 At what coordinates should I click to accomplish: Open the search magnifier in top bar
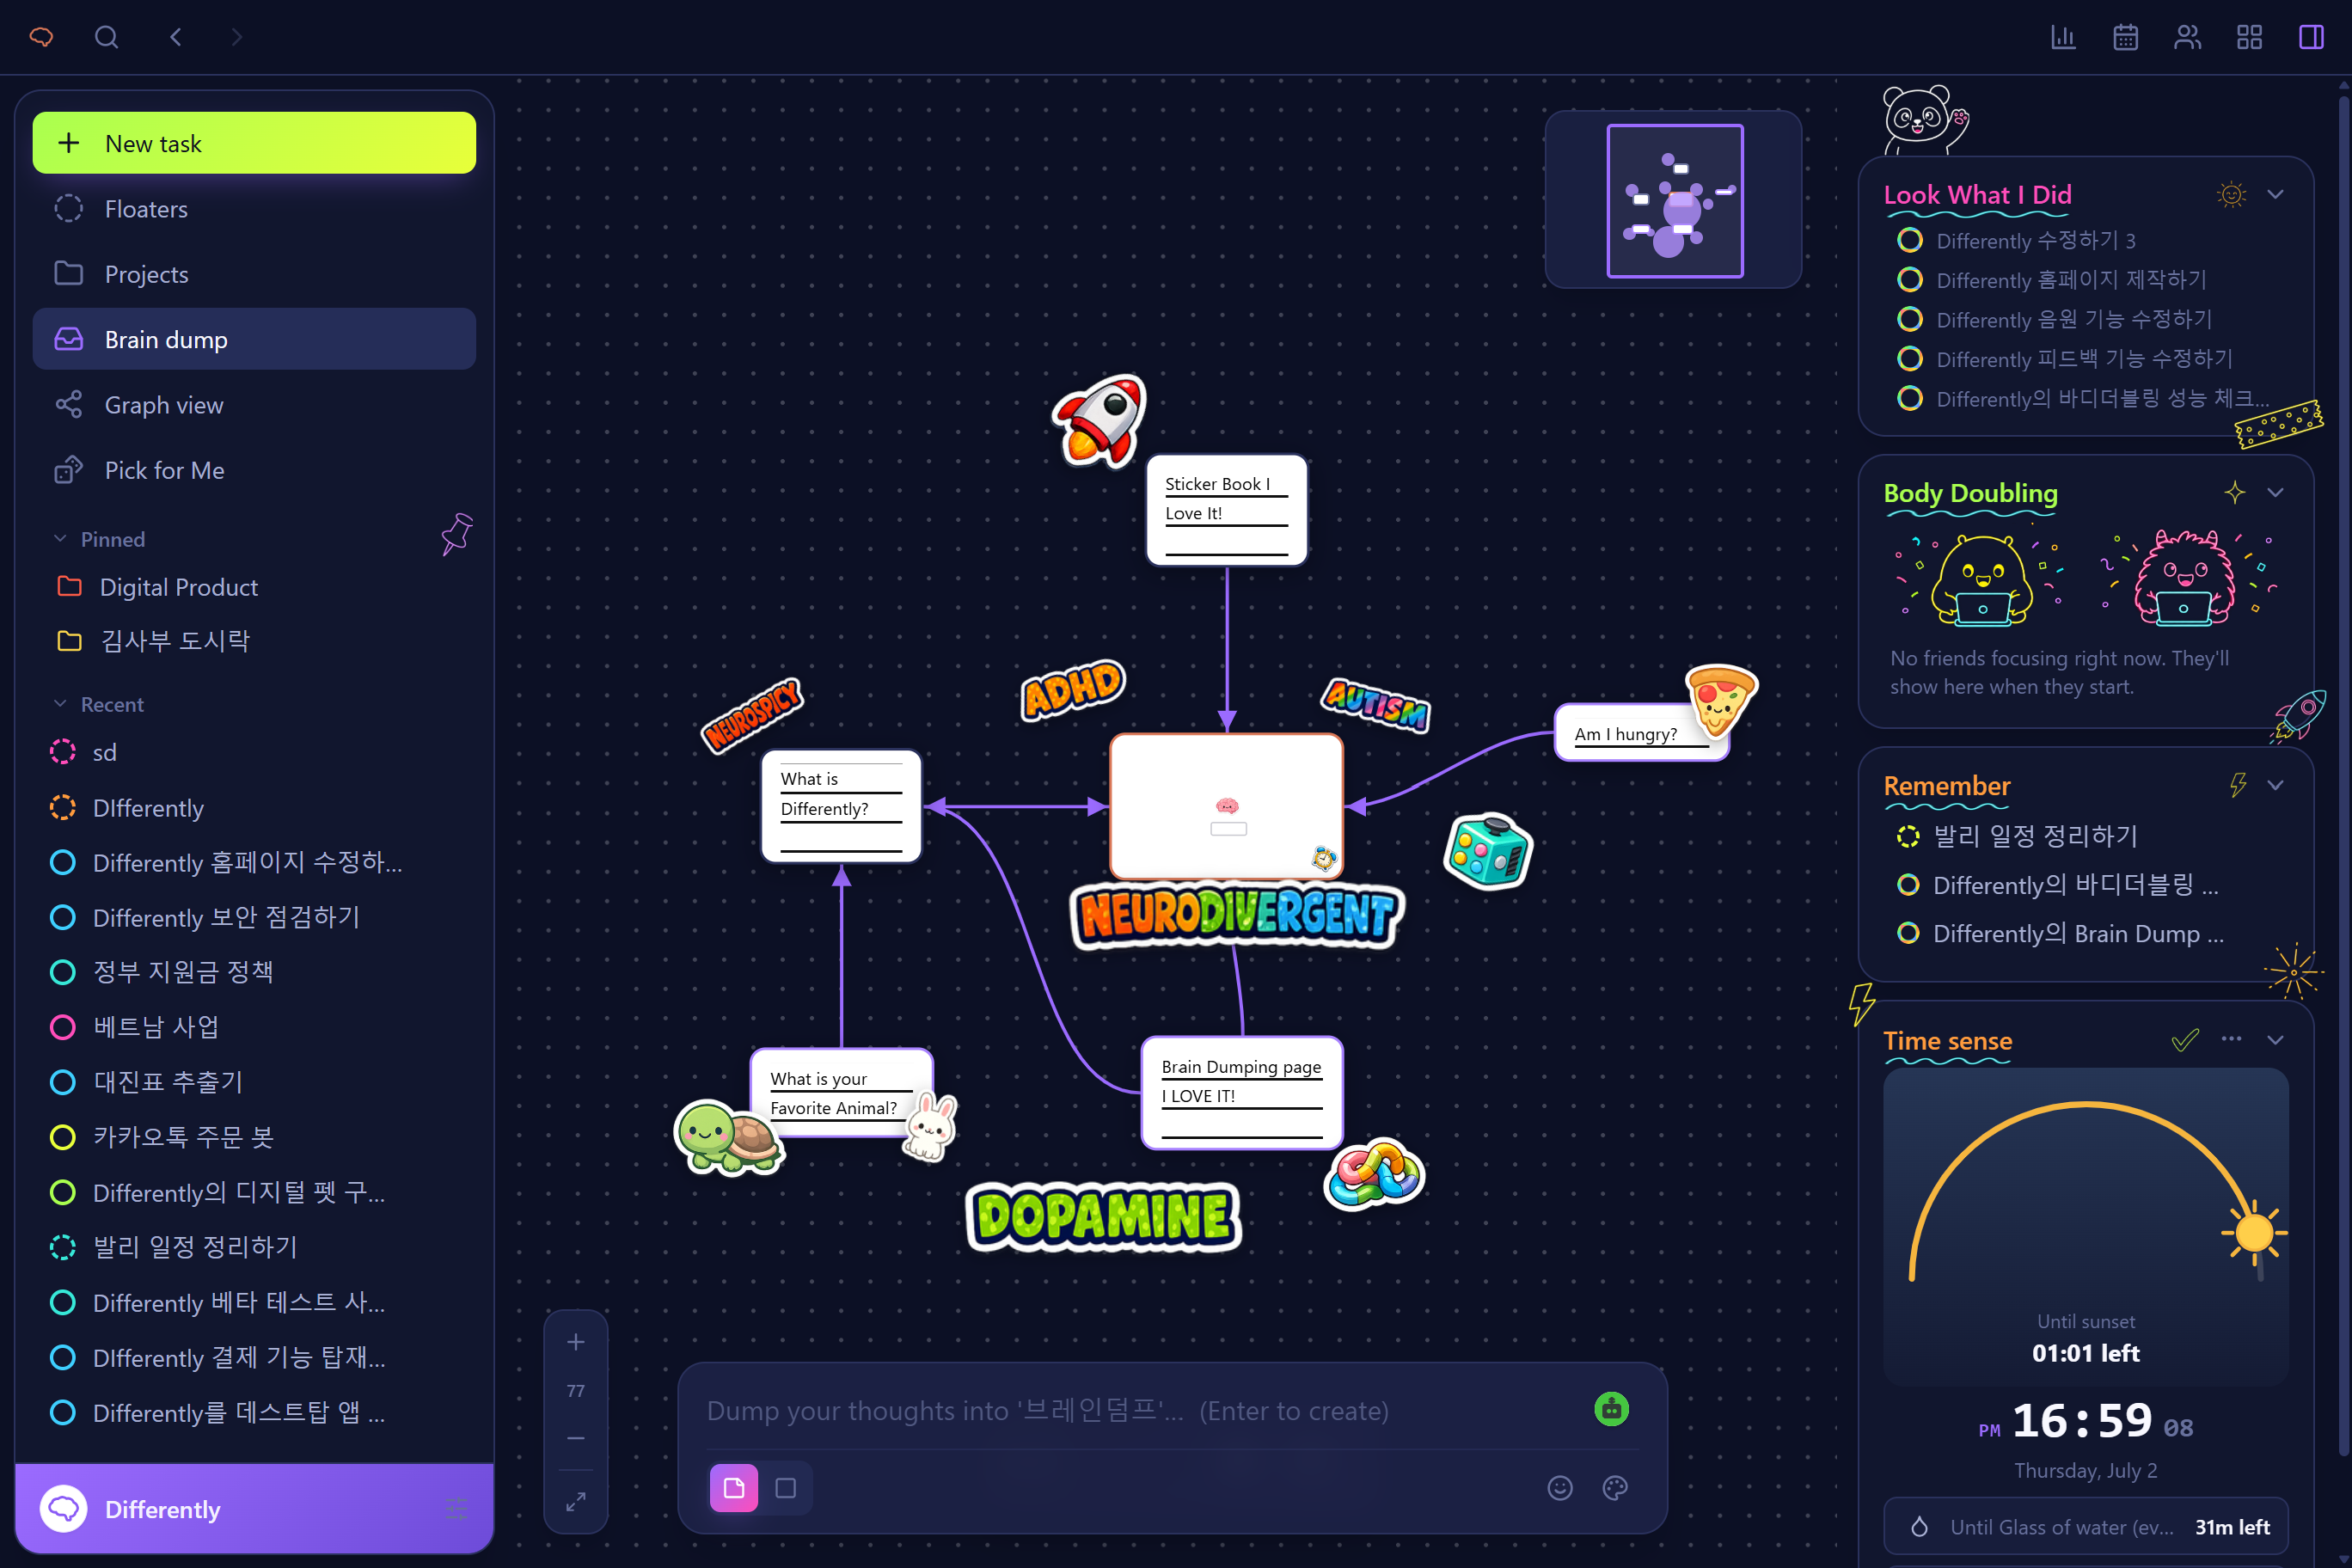click(106, 37)
